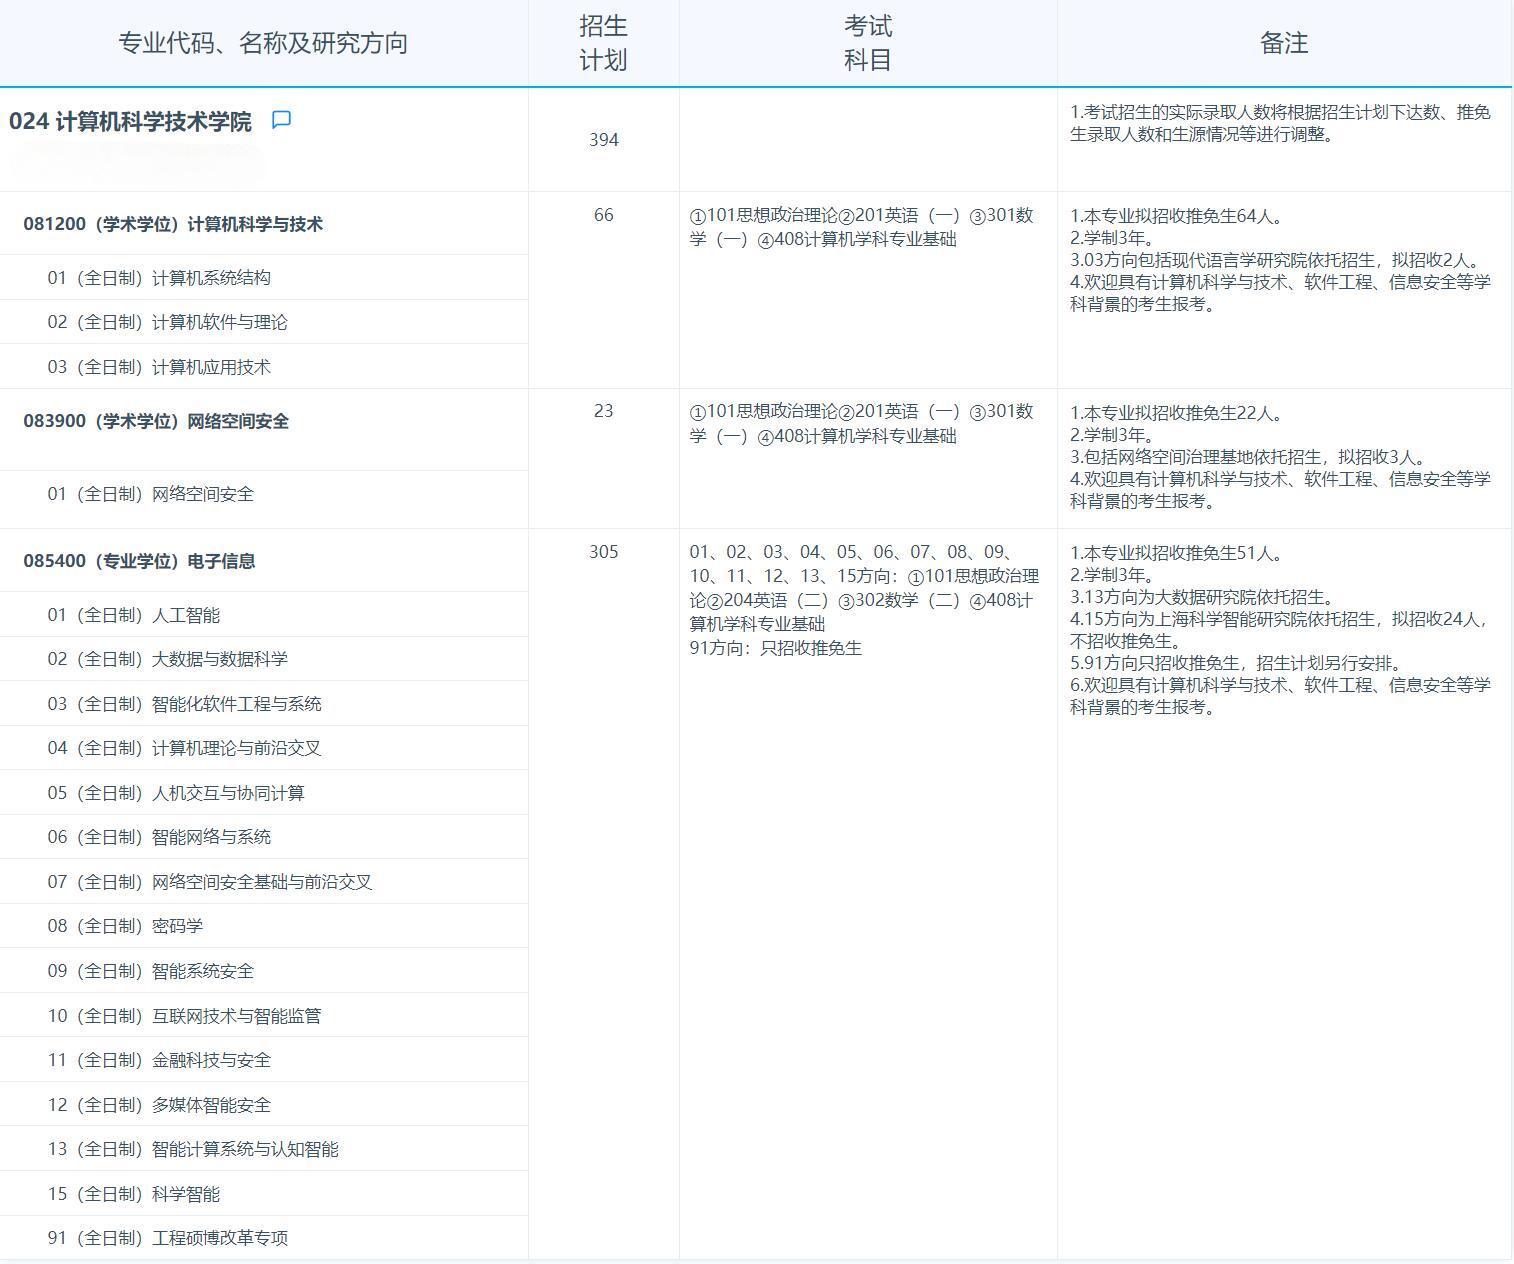Click the 备注 column header

(x=1283, y=43)
